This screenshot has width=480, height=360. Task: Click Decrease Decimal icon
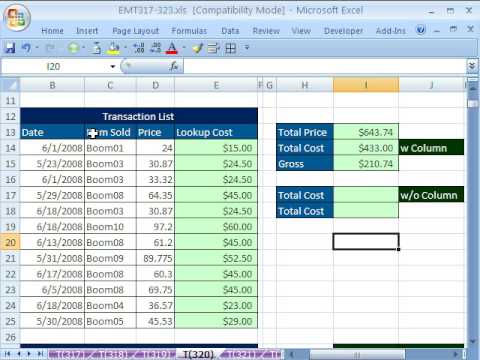155,48
